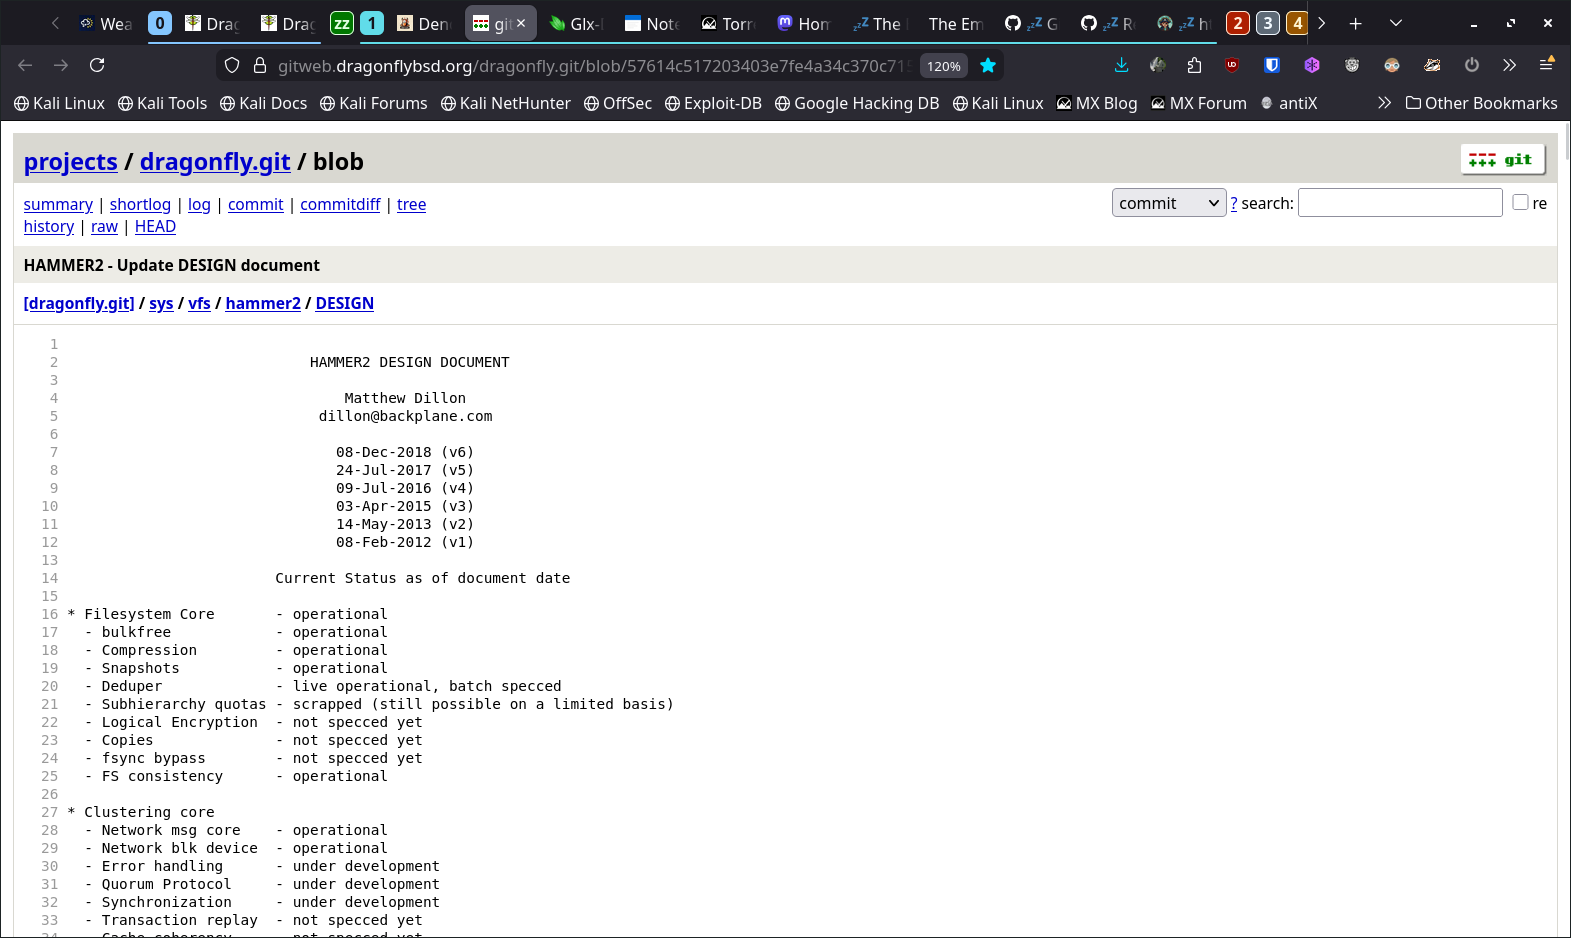Open the downloads panel arrow icon
Screen dimensions: 1571x938
click(1121, 65)
